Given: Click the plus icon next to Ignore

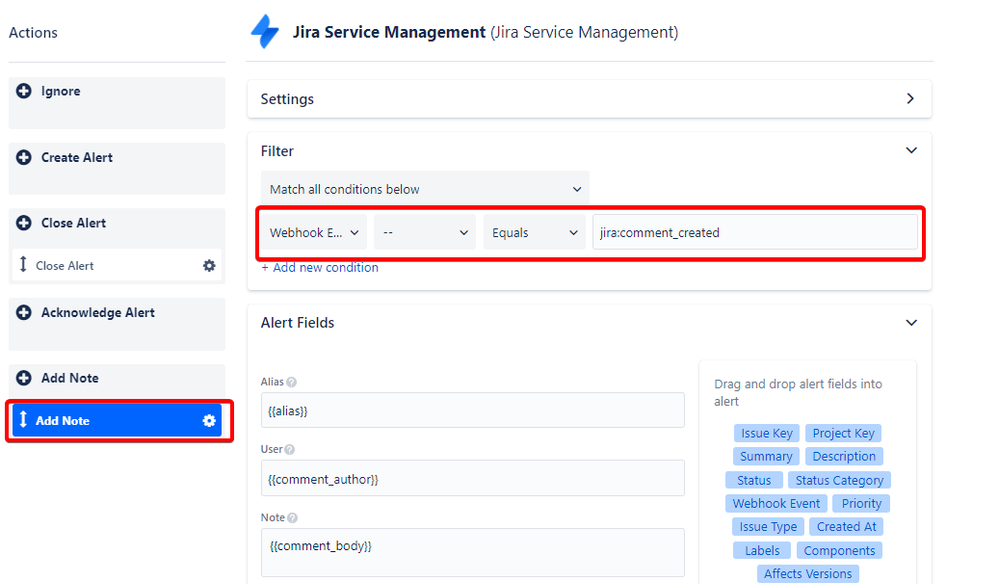Looking at the screenshot, I should [24, 91].
